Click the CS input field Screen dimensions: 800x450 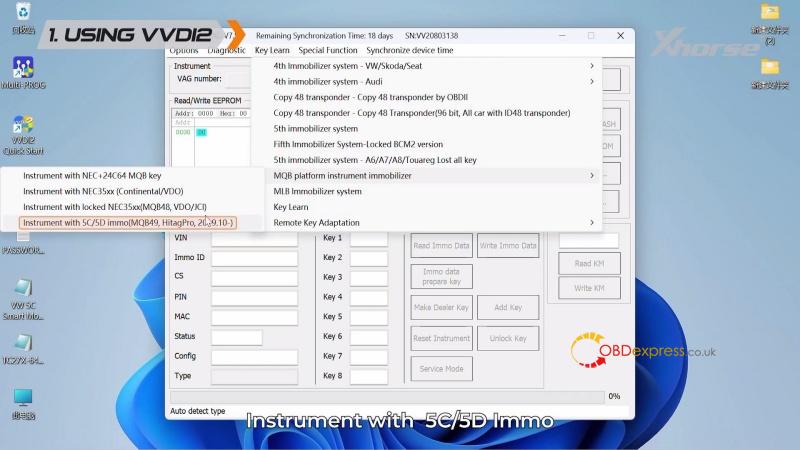click(255, 278)
